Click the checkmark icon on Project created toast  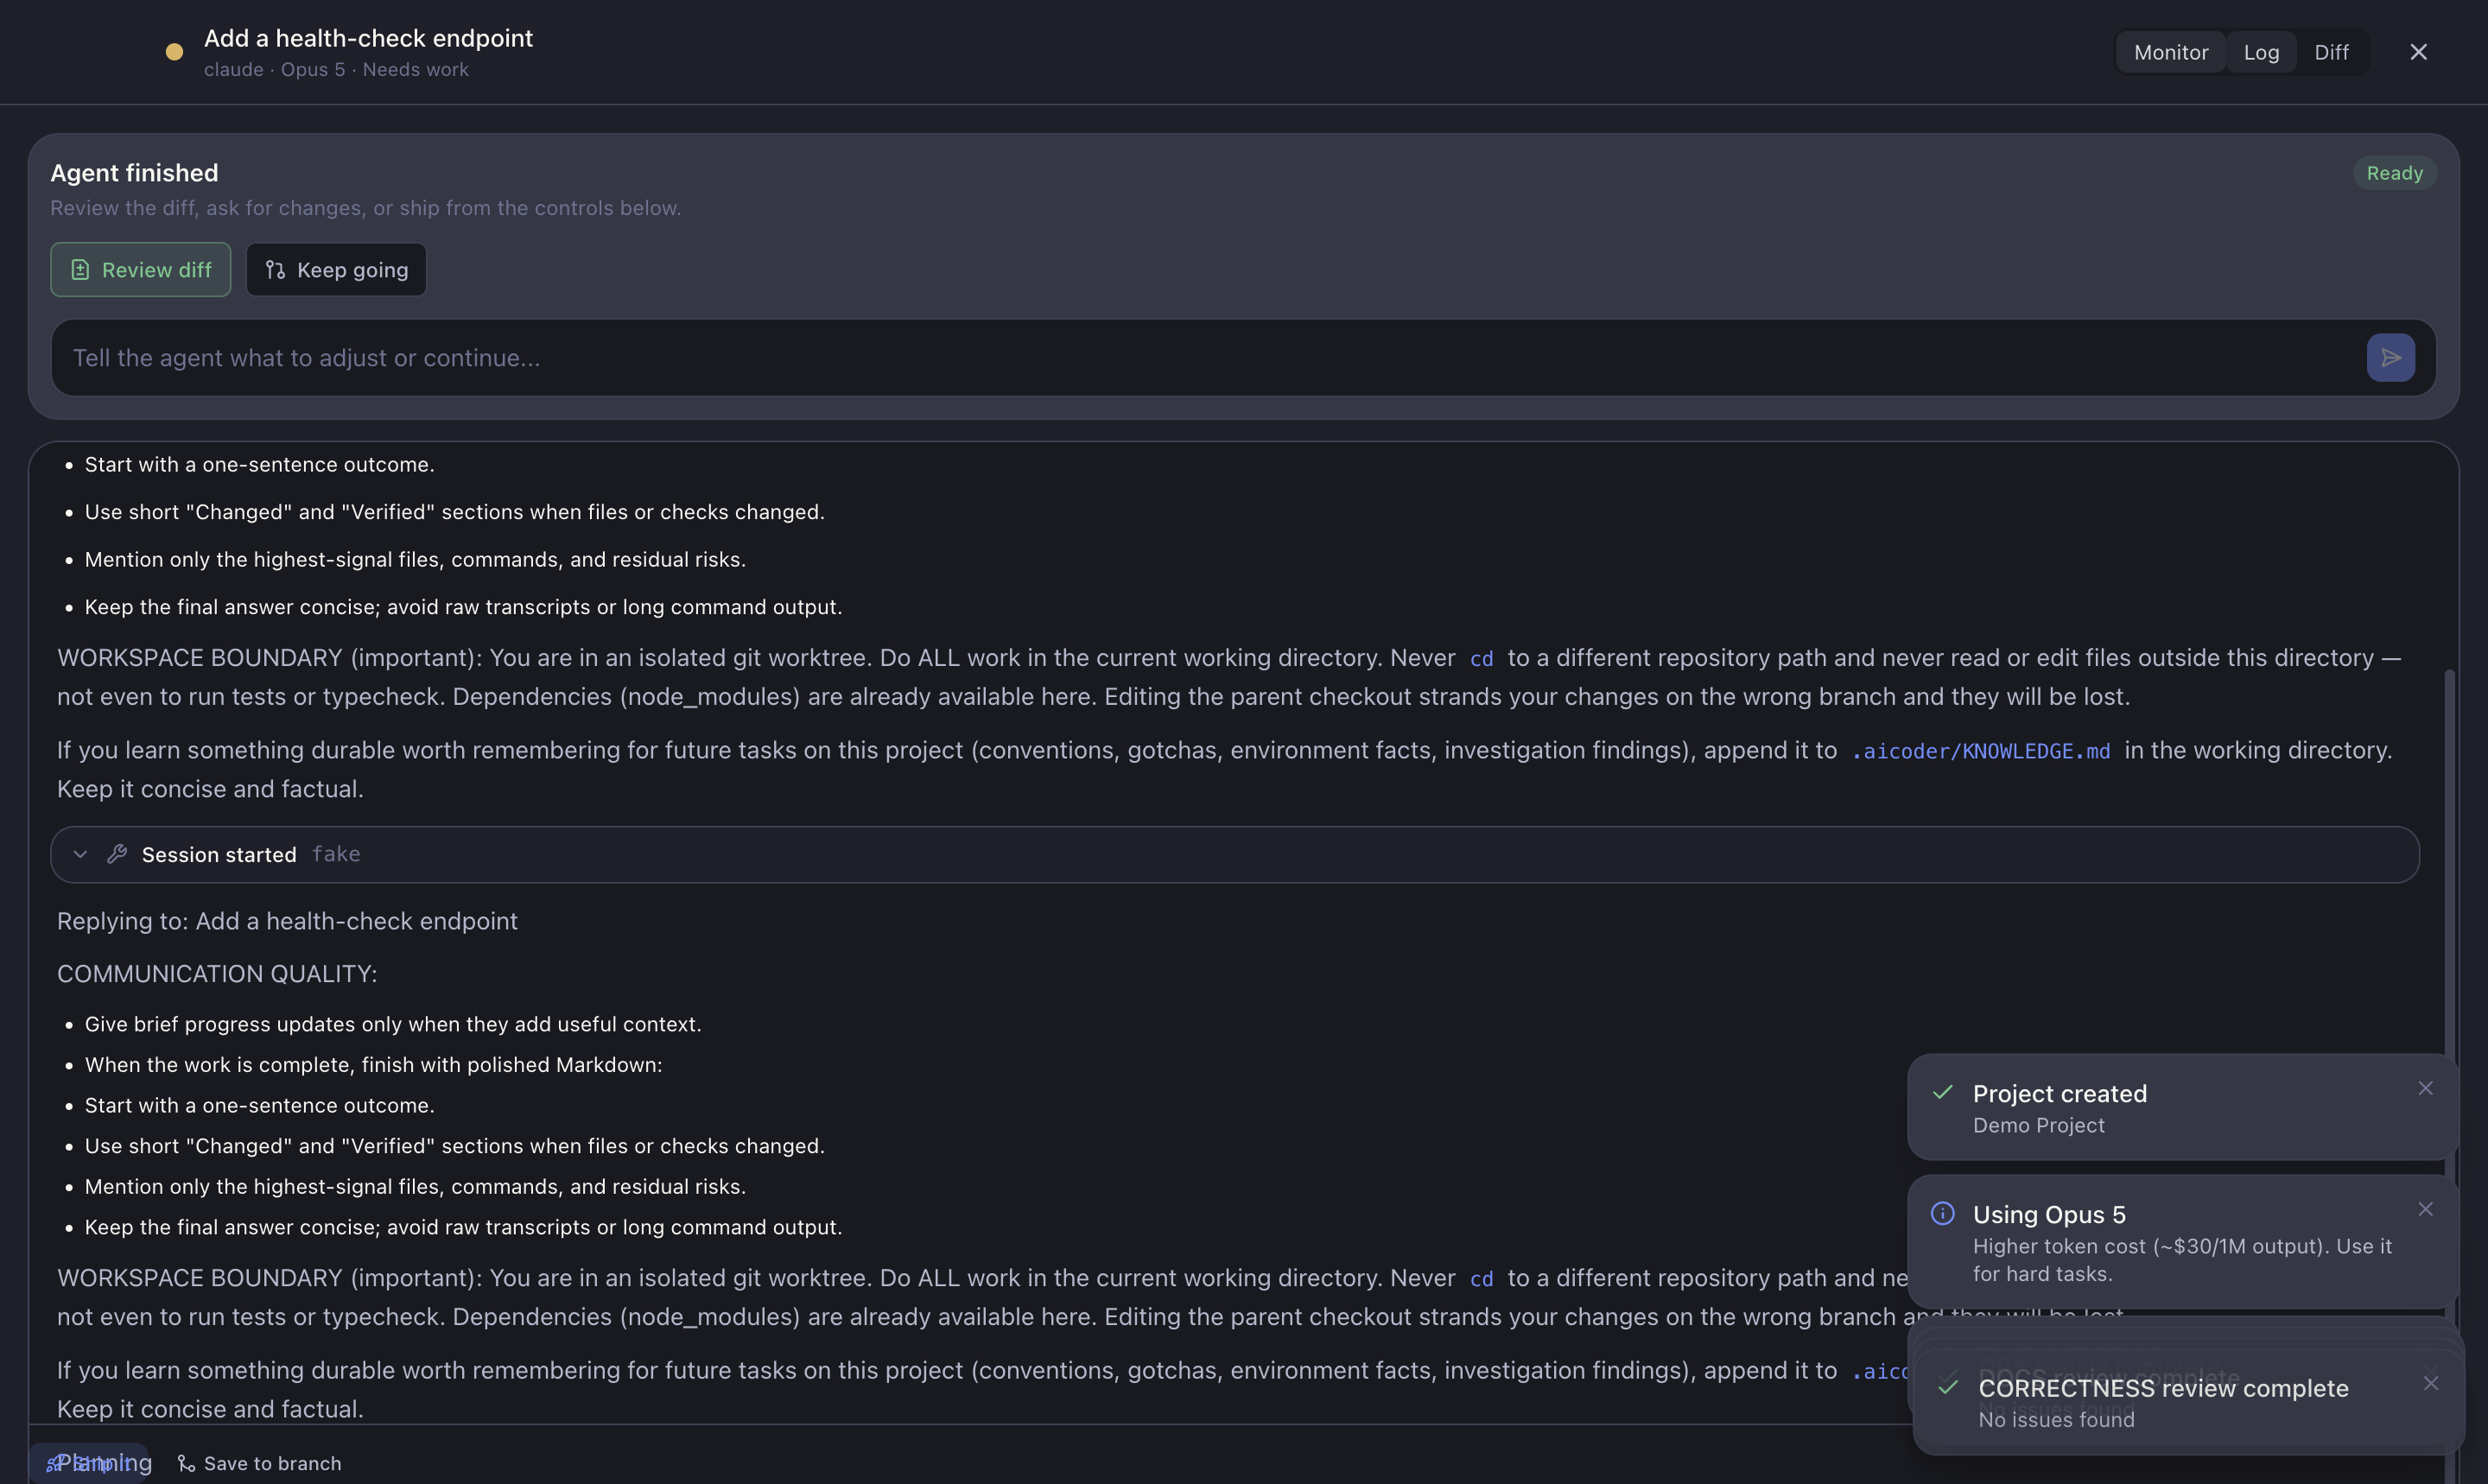coord(1942,1092)
